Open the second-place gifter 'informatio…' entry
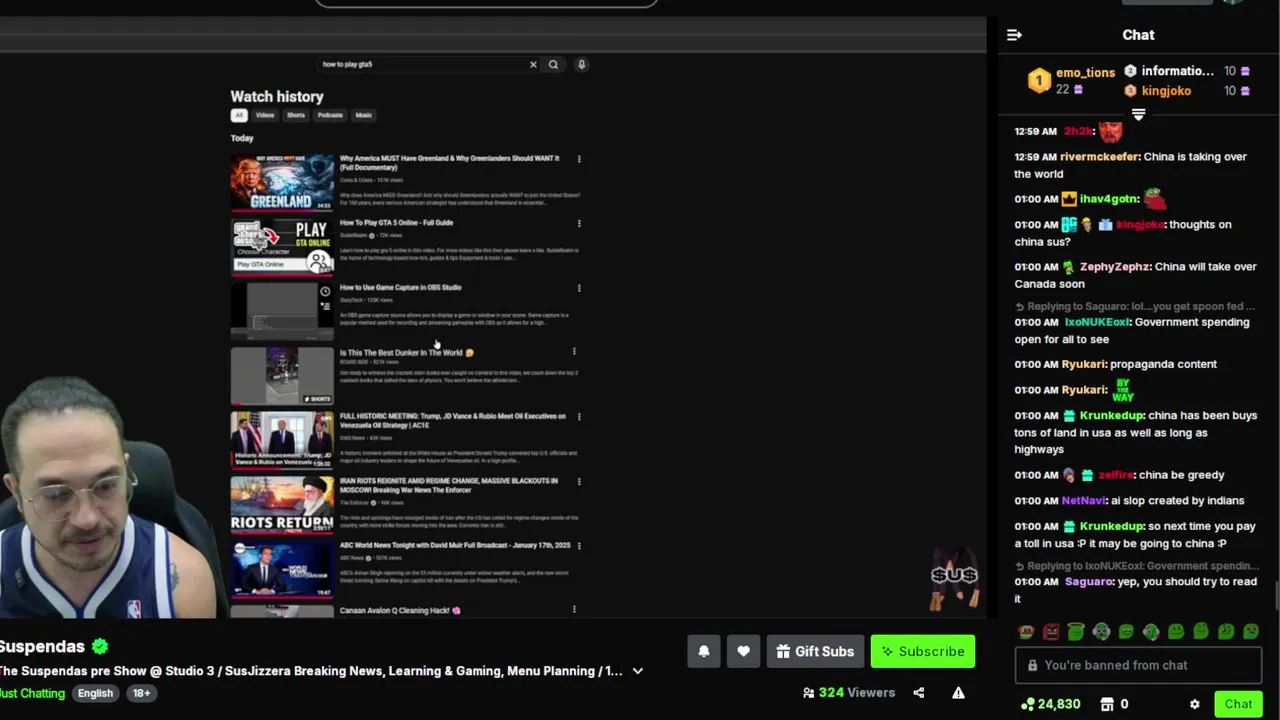Image resolution: width=1280 pixels, height=720 pixels. (1177, 71)
